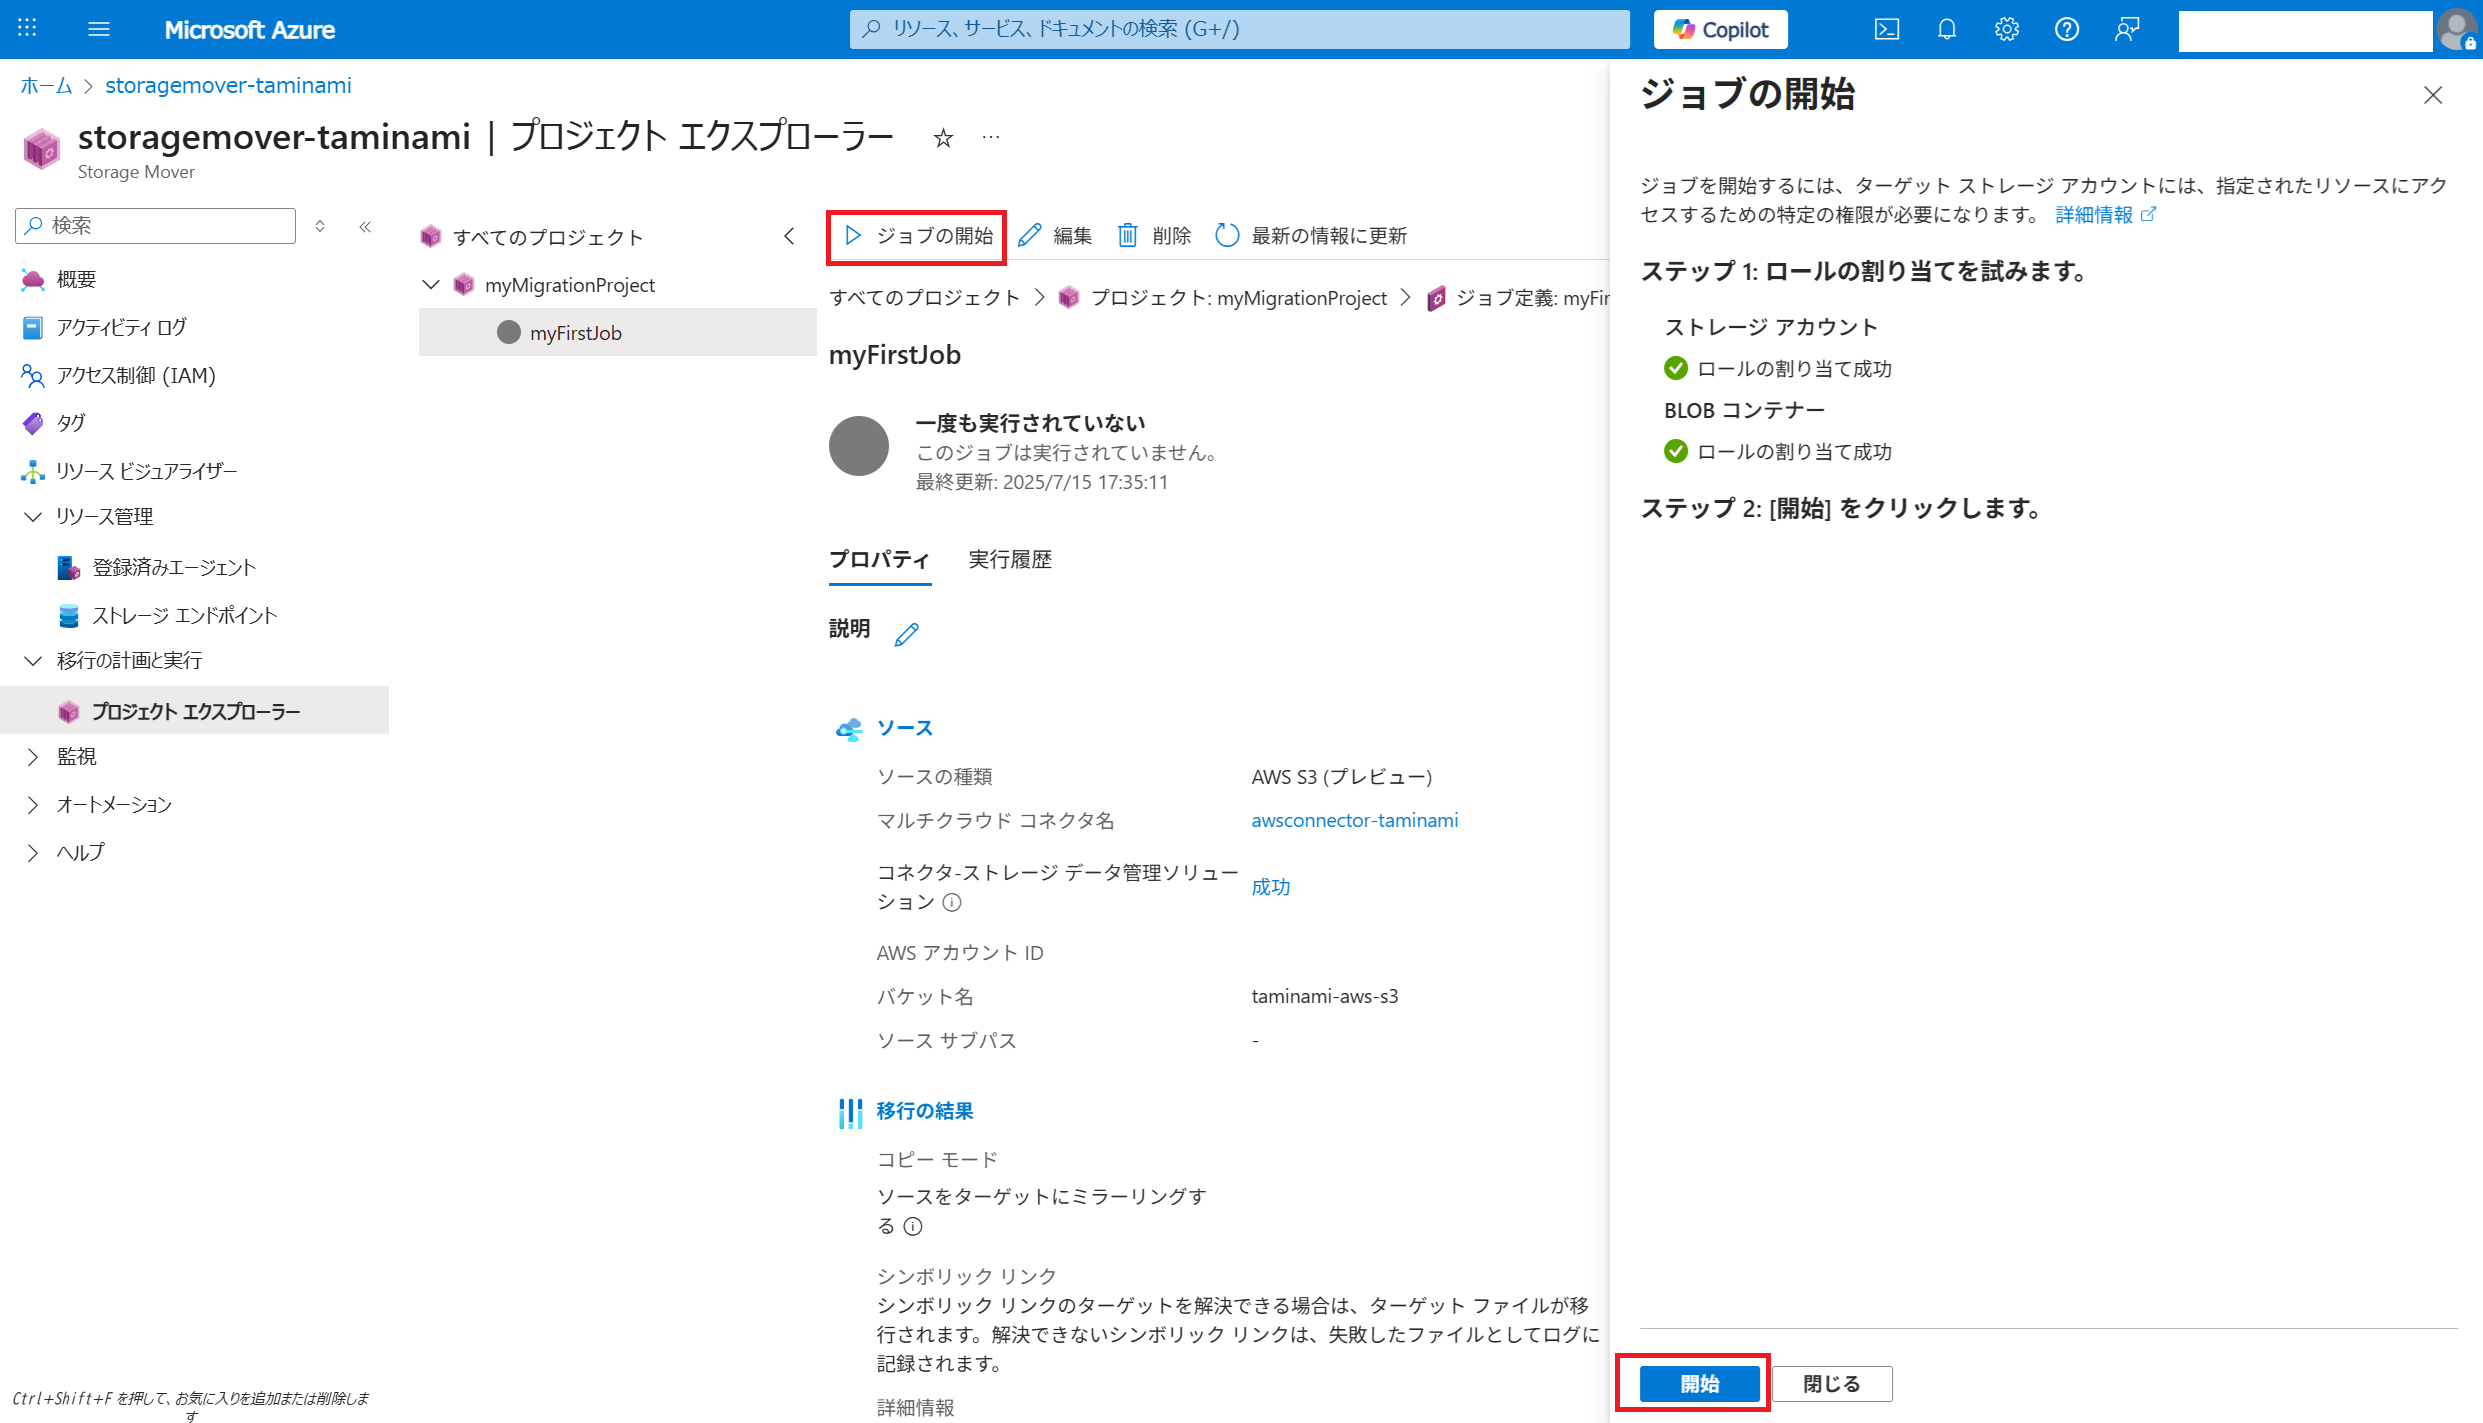
Task: Go to すべてのプロジェクト in job breadcrumb
Action: (x=924, y=298)
